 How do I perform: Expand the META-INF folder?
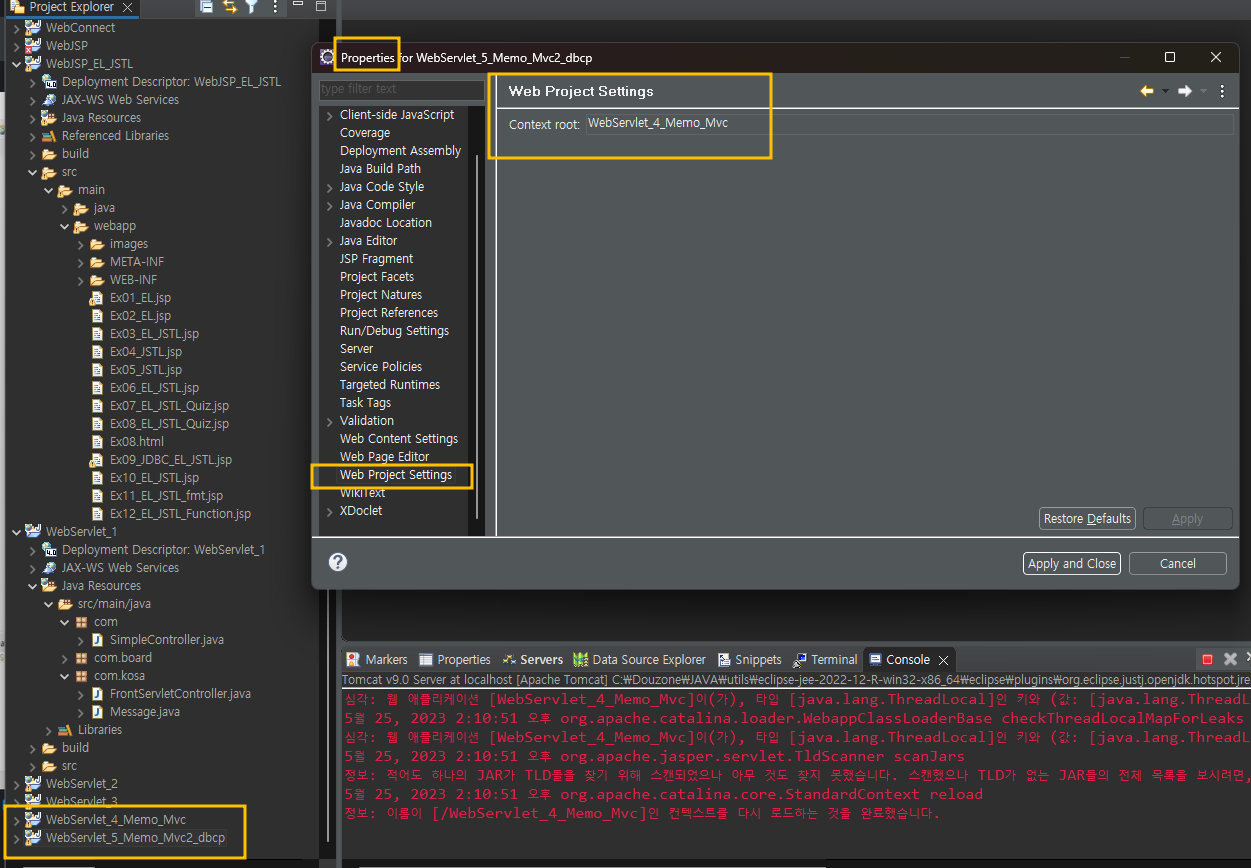point(81,262)
